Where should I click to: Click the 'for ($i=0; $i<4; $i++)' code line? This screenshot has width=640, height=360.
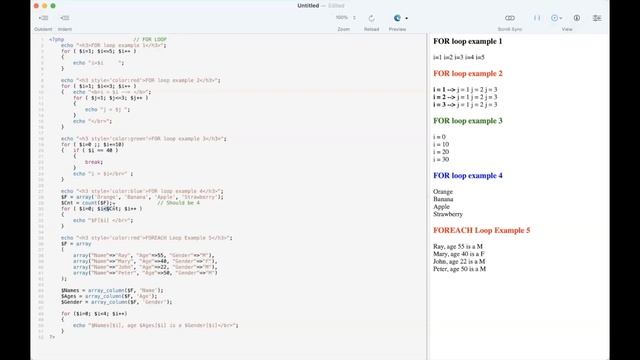[94, 314]
